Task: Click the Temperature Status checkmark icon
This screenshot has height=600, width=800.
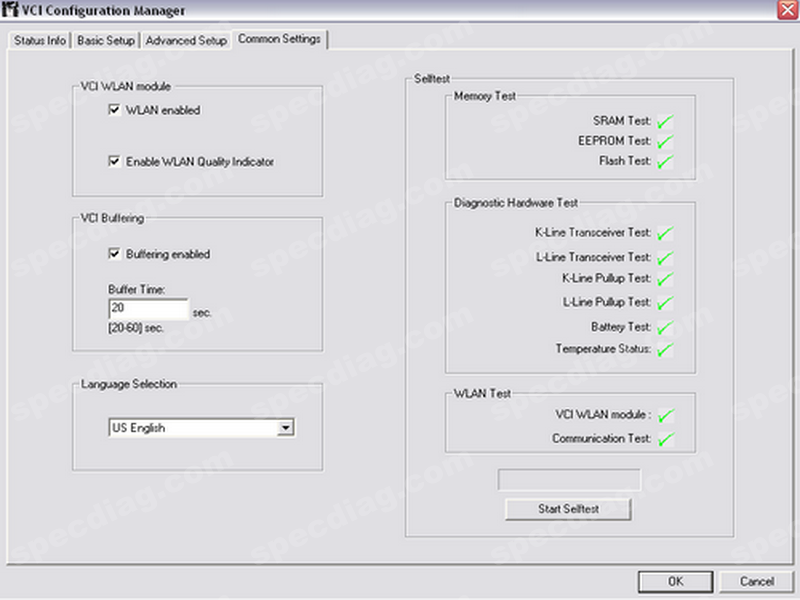Action: point(665,350)
